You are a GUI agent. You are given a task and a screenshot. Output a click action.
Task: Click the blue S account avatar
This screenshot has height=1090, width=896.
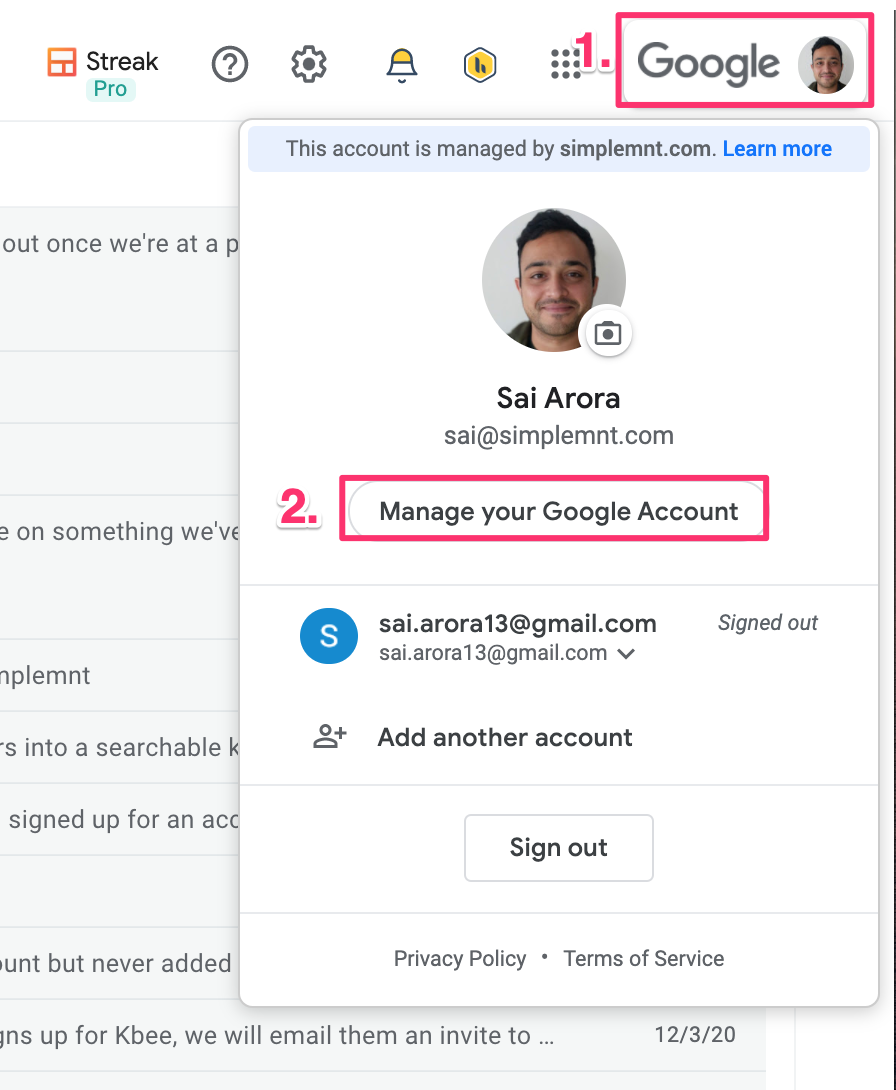click(x=329, y=635)
